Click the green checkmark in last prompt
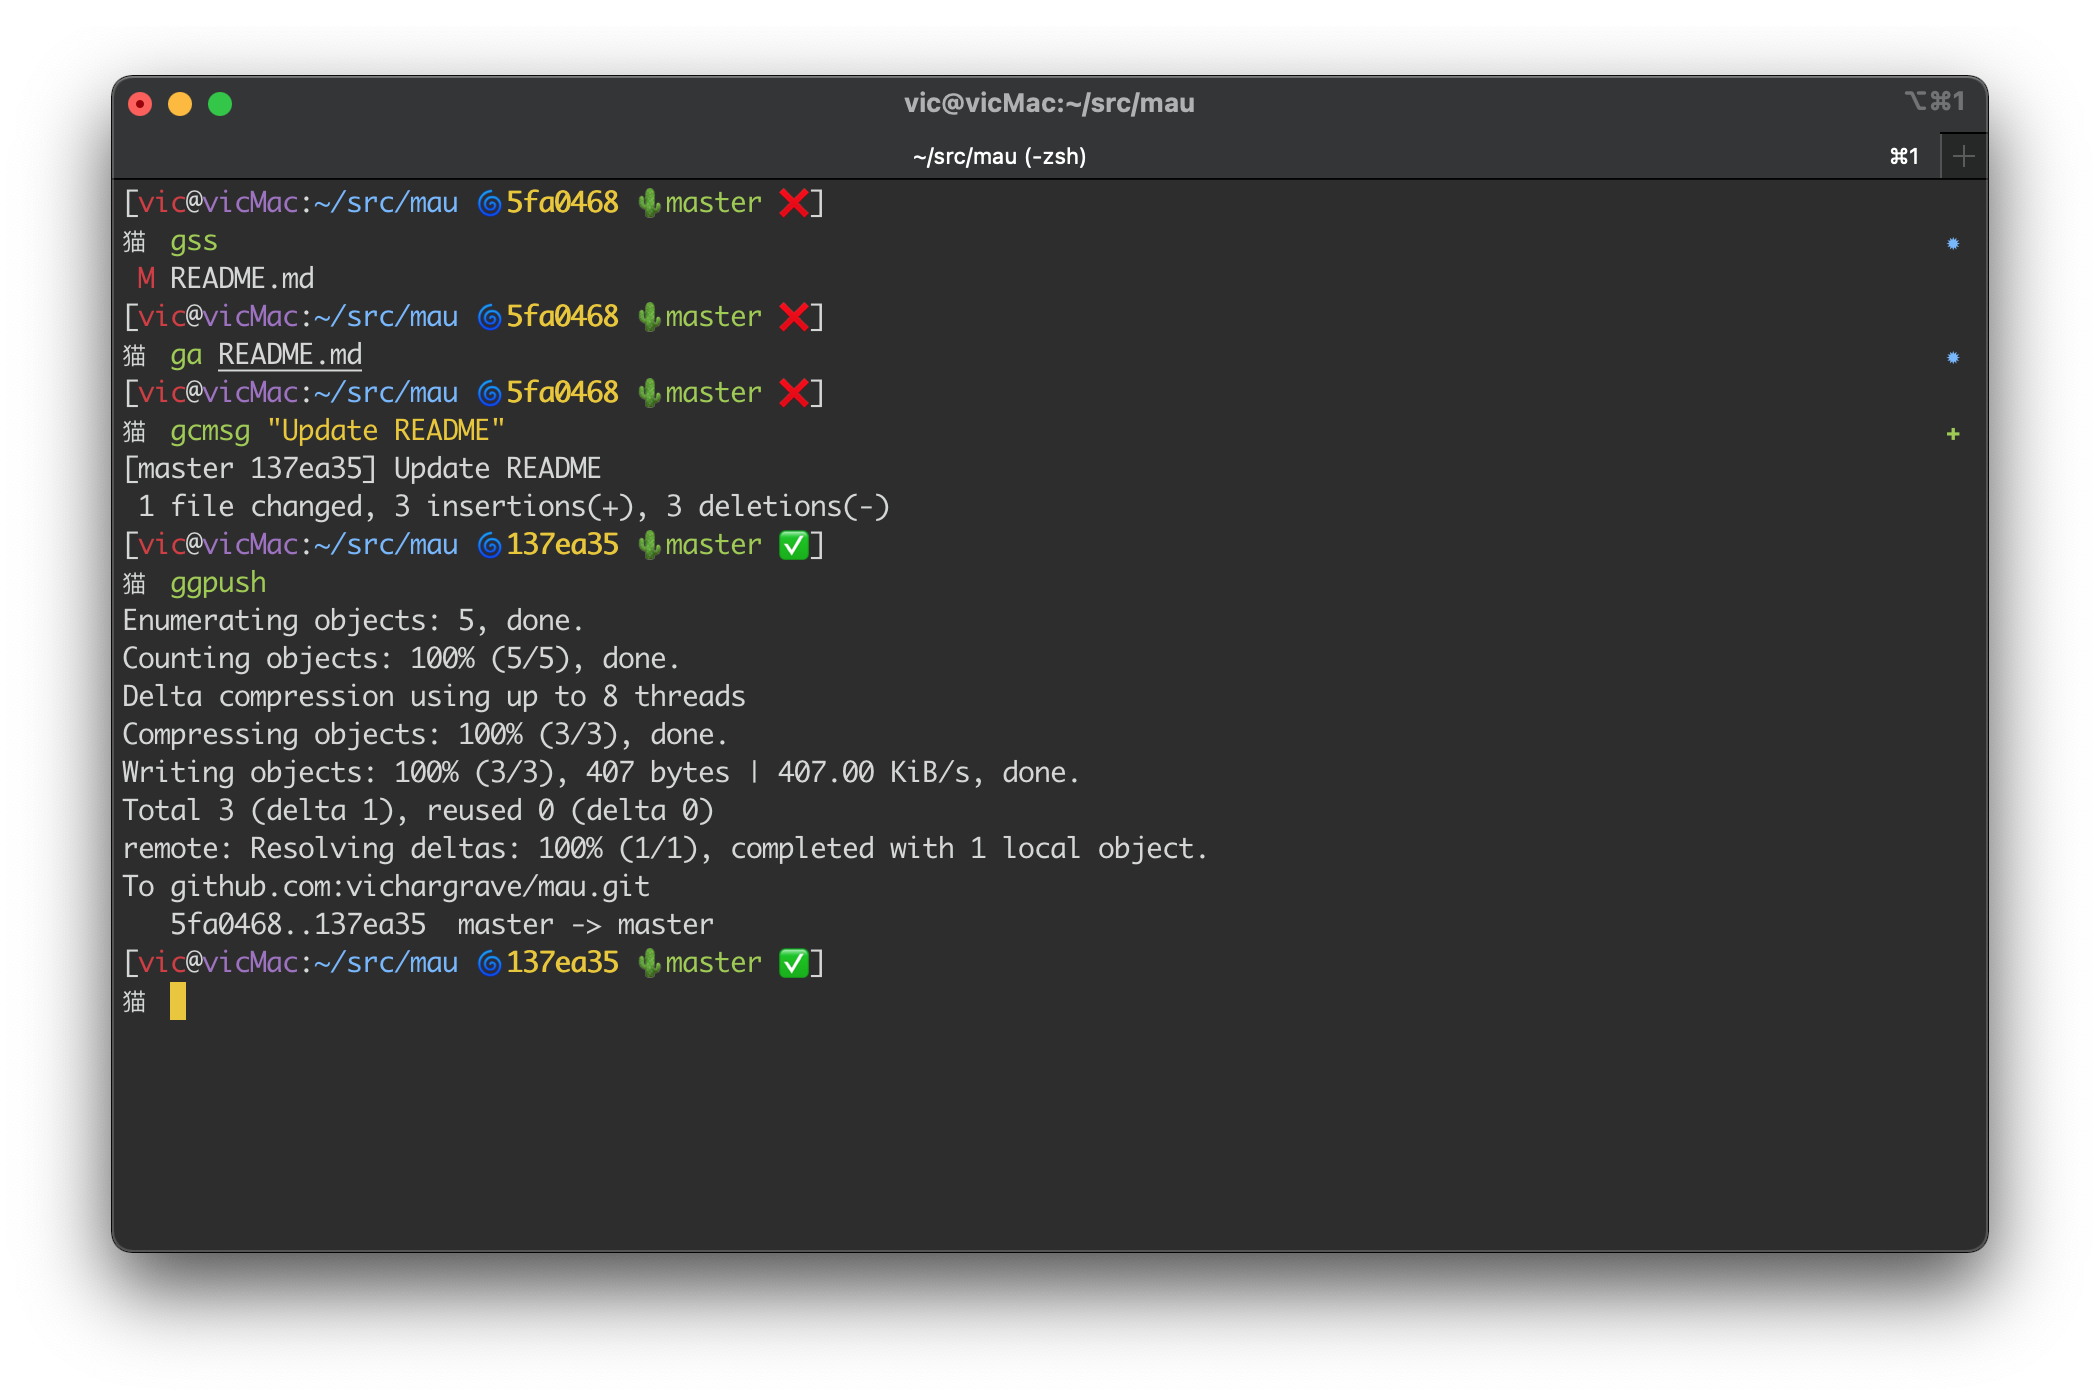This screenshot has width=2100, height=1400. 794,963
